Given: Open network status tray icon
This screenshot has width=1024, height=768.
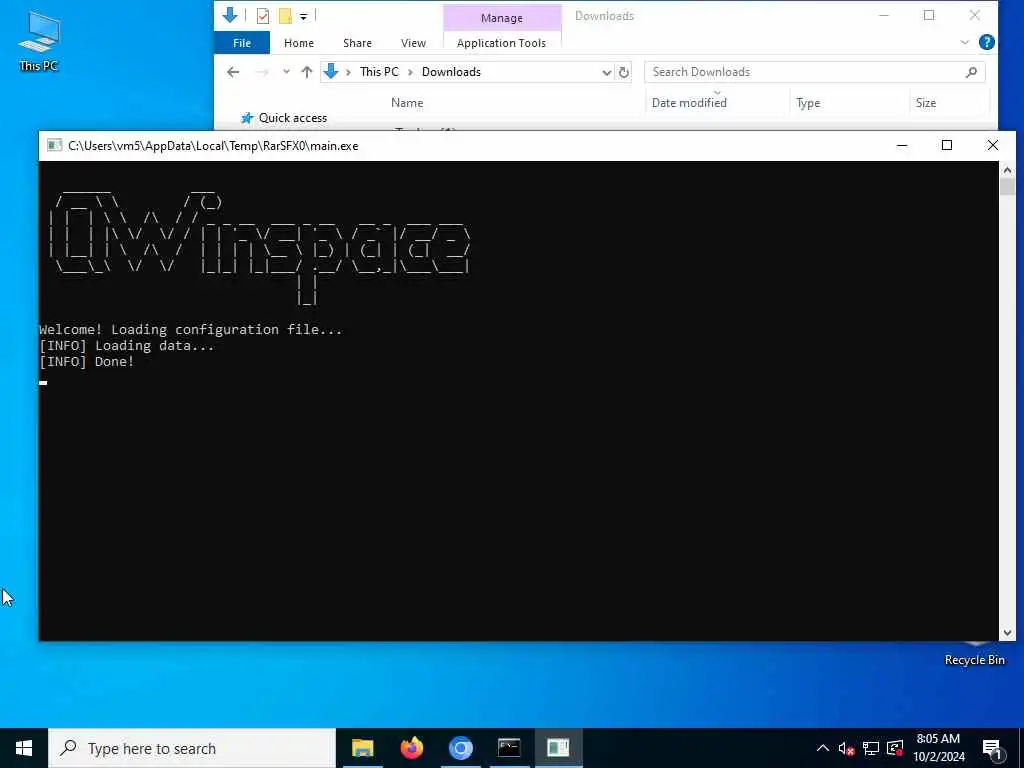Looking at the screenshot, I should tap(871, 748).
